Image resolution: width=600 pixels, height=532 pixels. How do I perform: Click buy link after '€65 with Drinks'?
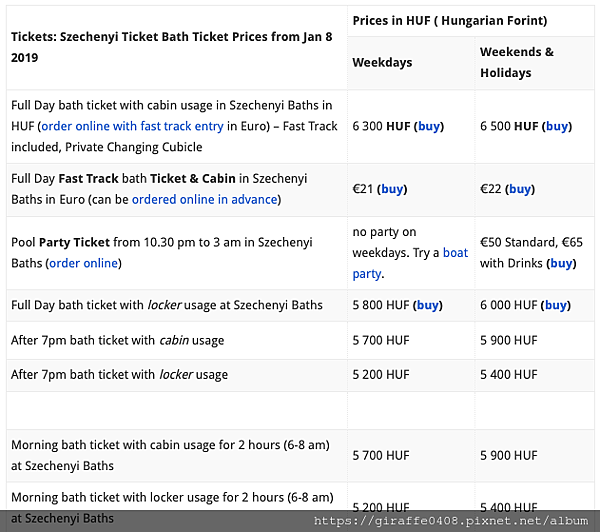coord(561,263)
